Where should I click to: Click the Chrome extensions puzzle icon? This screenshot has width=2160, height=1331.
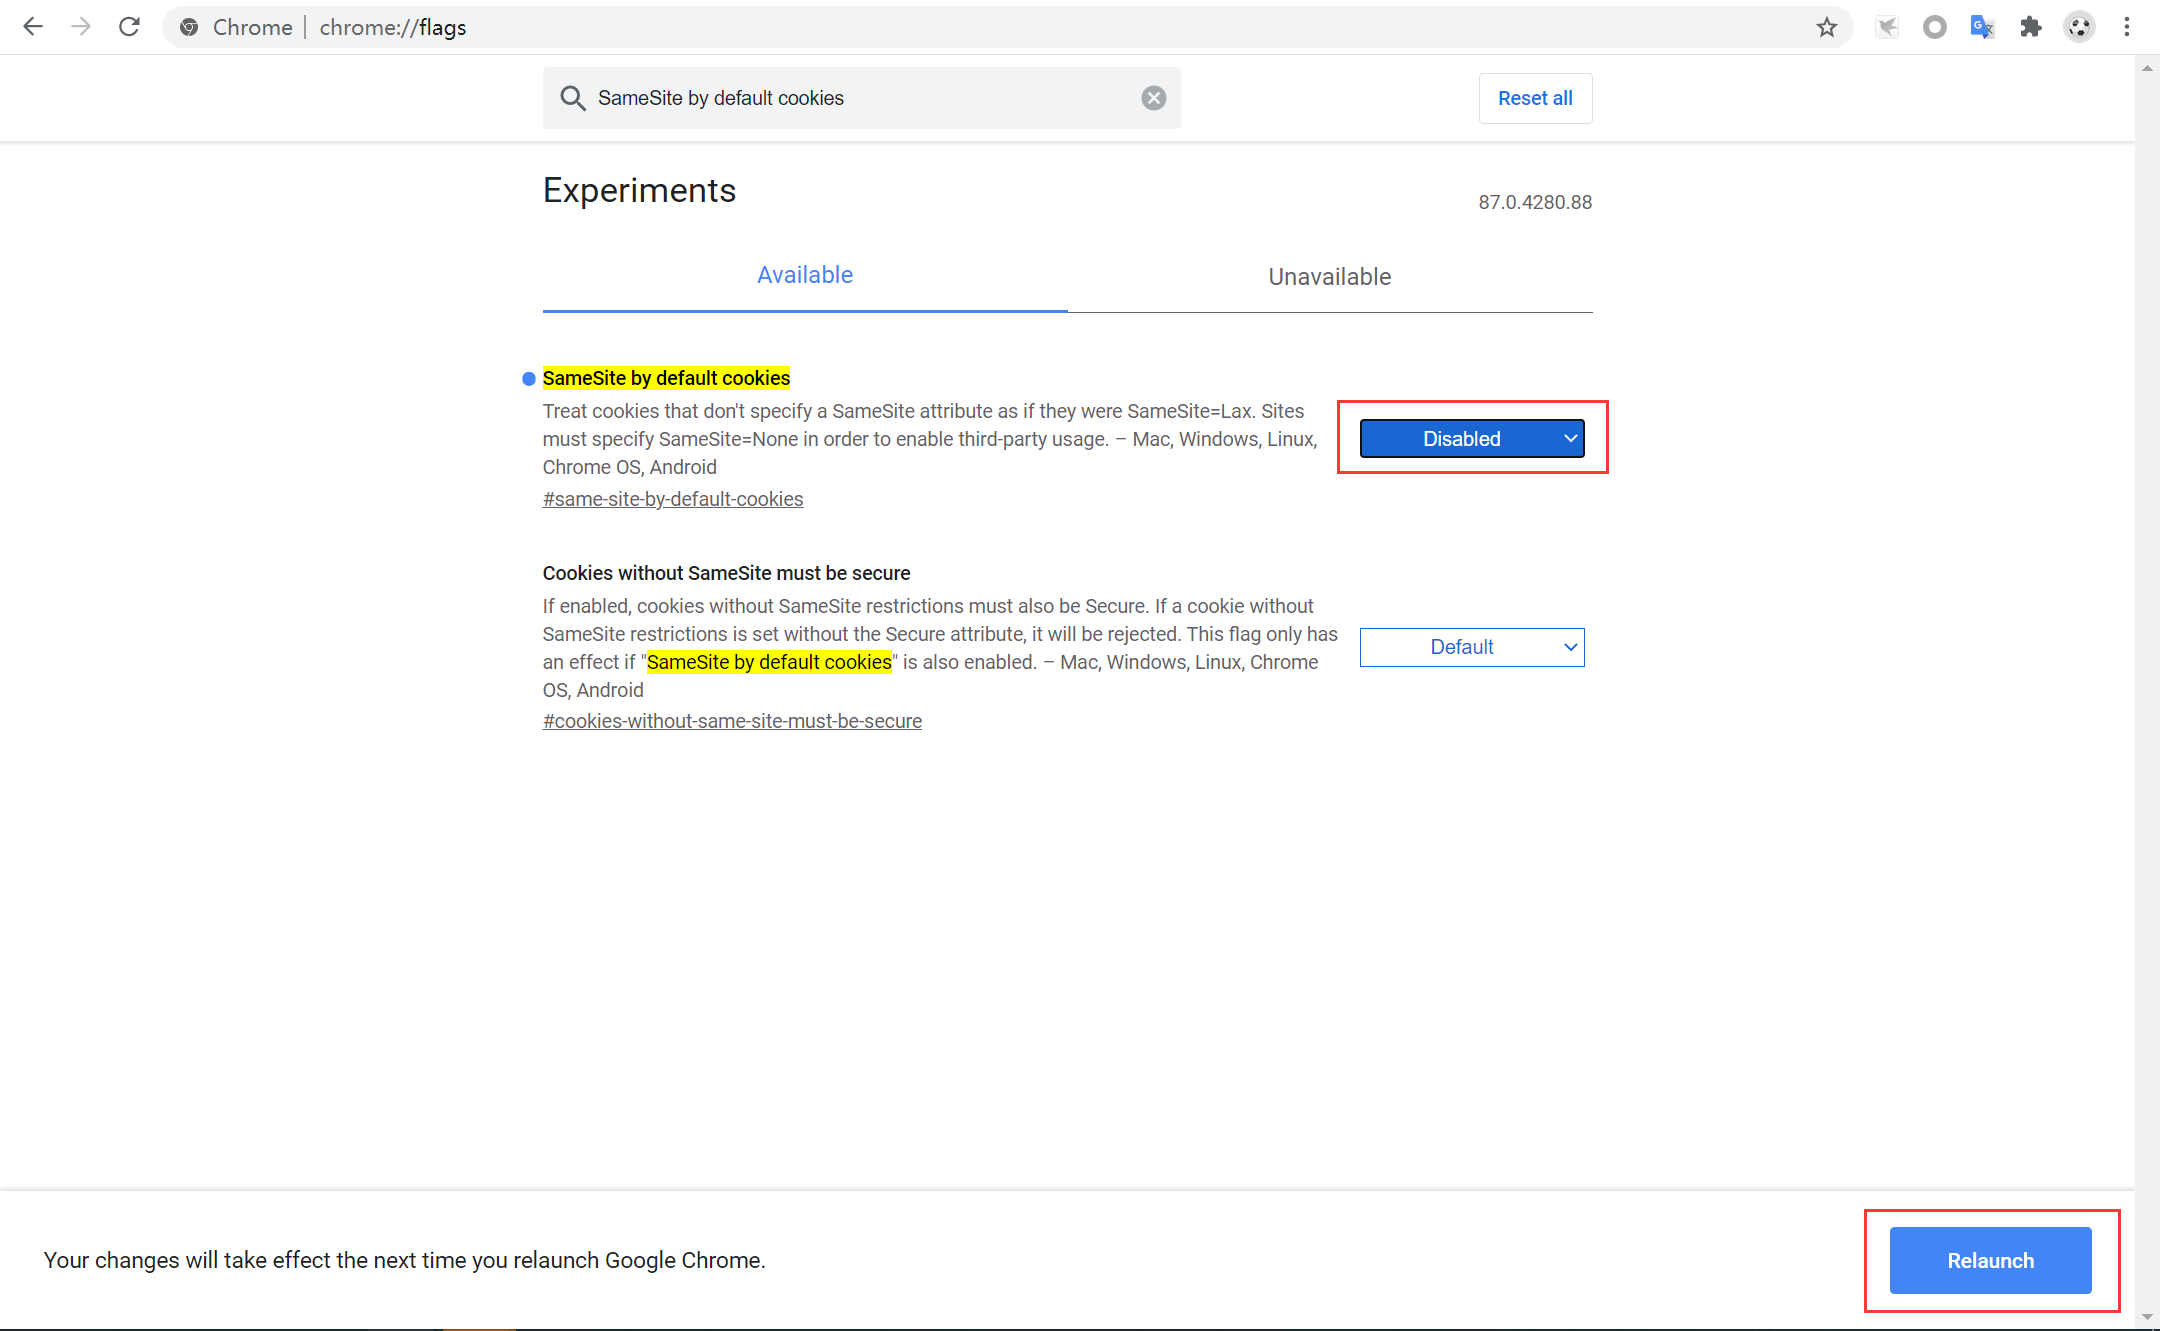coord(2027,26)
